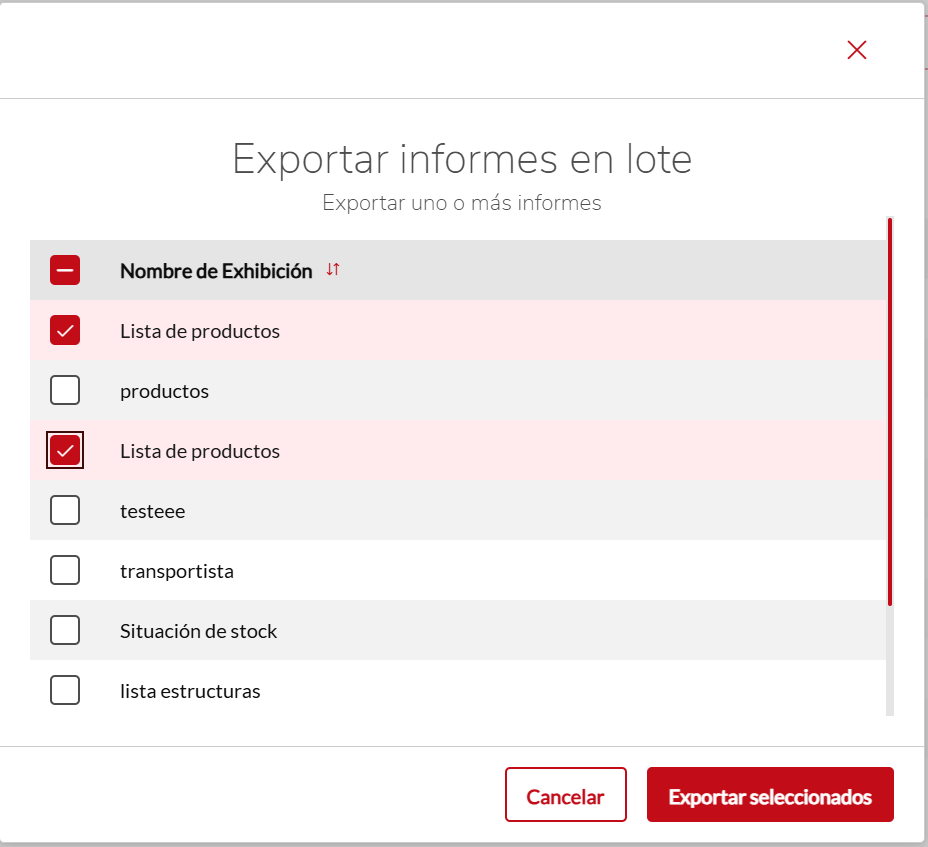Close the export dialog with the red X
This screenshot has height=847, width=928.
coord(856,50)
